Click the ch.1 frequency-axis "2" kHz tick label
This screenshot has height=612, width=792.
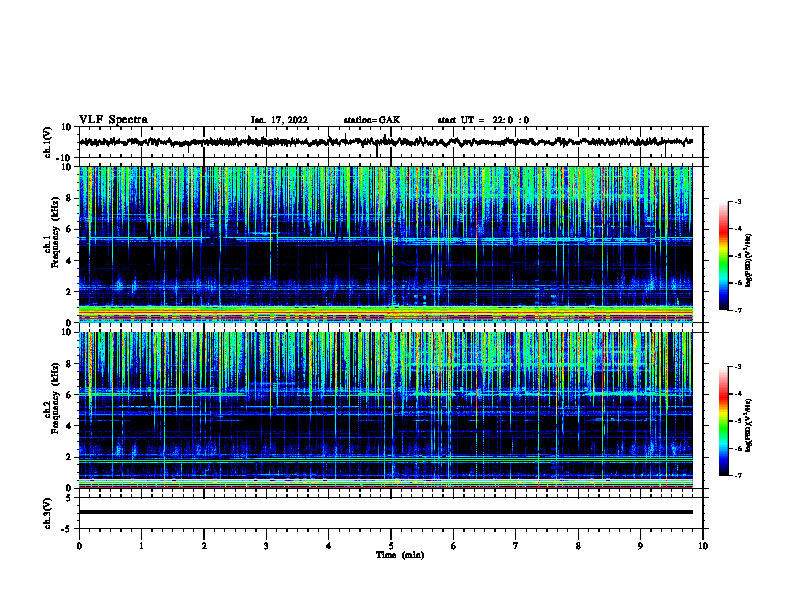69,292
